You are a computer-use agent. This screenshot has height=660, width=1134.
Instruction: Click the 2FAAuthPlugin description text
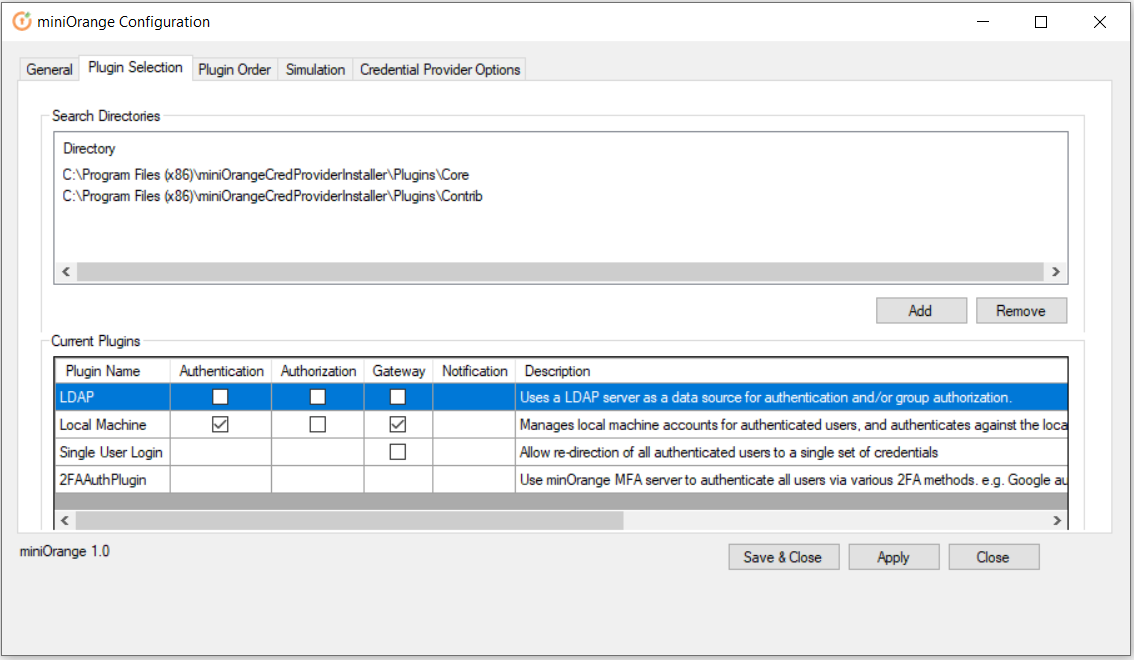coord(793,480)
